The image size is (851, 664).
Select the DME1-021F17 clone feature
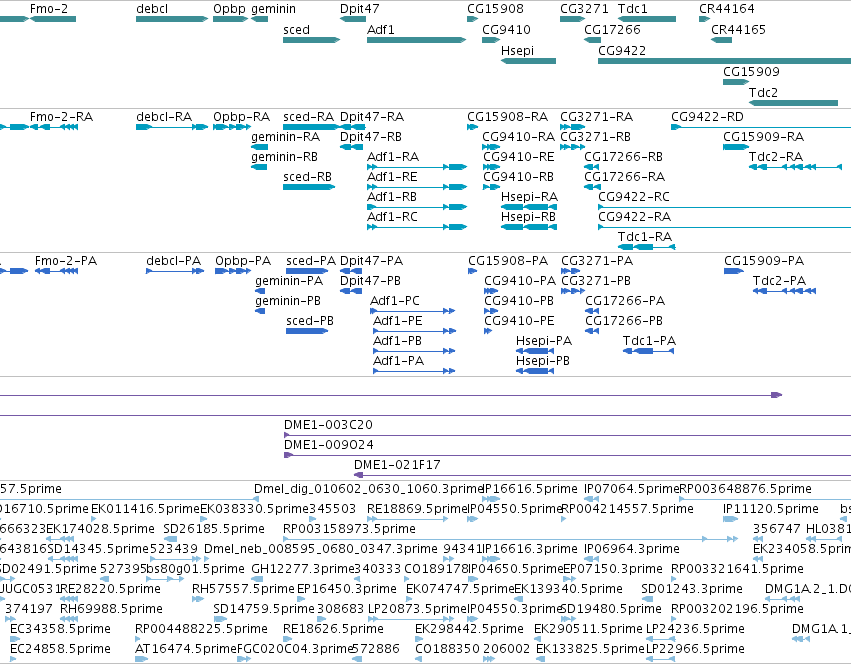pyautogui.click(x=602, y=475)
